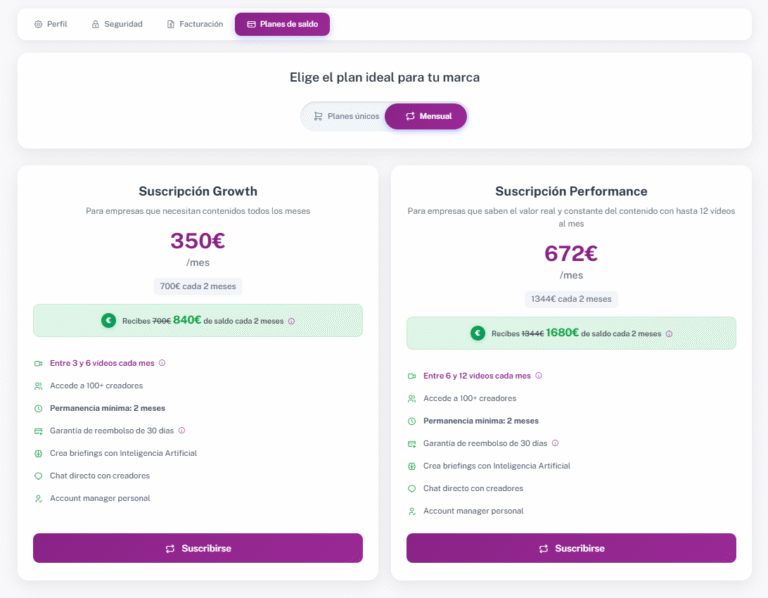
Task: Switch to the Seguridad tab
Action: pos(117,24)
